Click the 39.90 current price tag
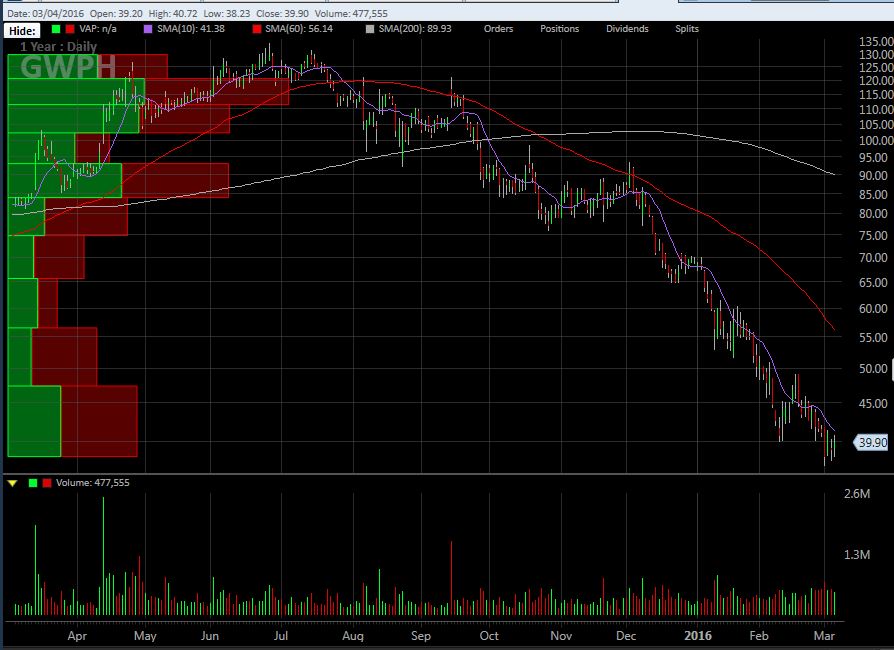This screenshot has width=894, height=650. [872, 442]
